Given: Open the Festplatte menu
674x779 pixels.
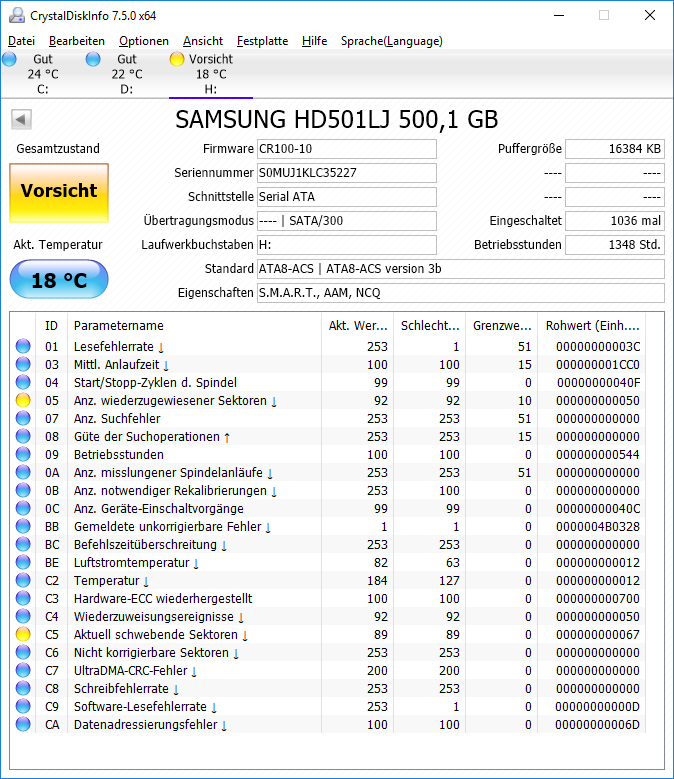Looking at the screenshot, I should point(262,41).
